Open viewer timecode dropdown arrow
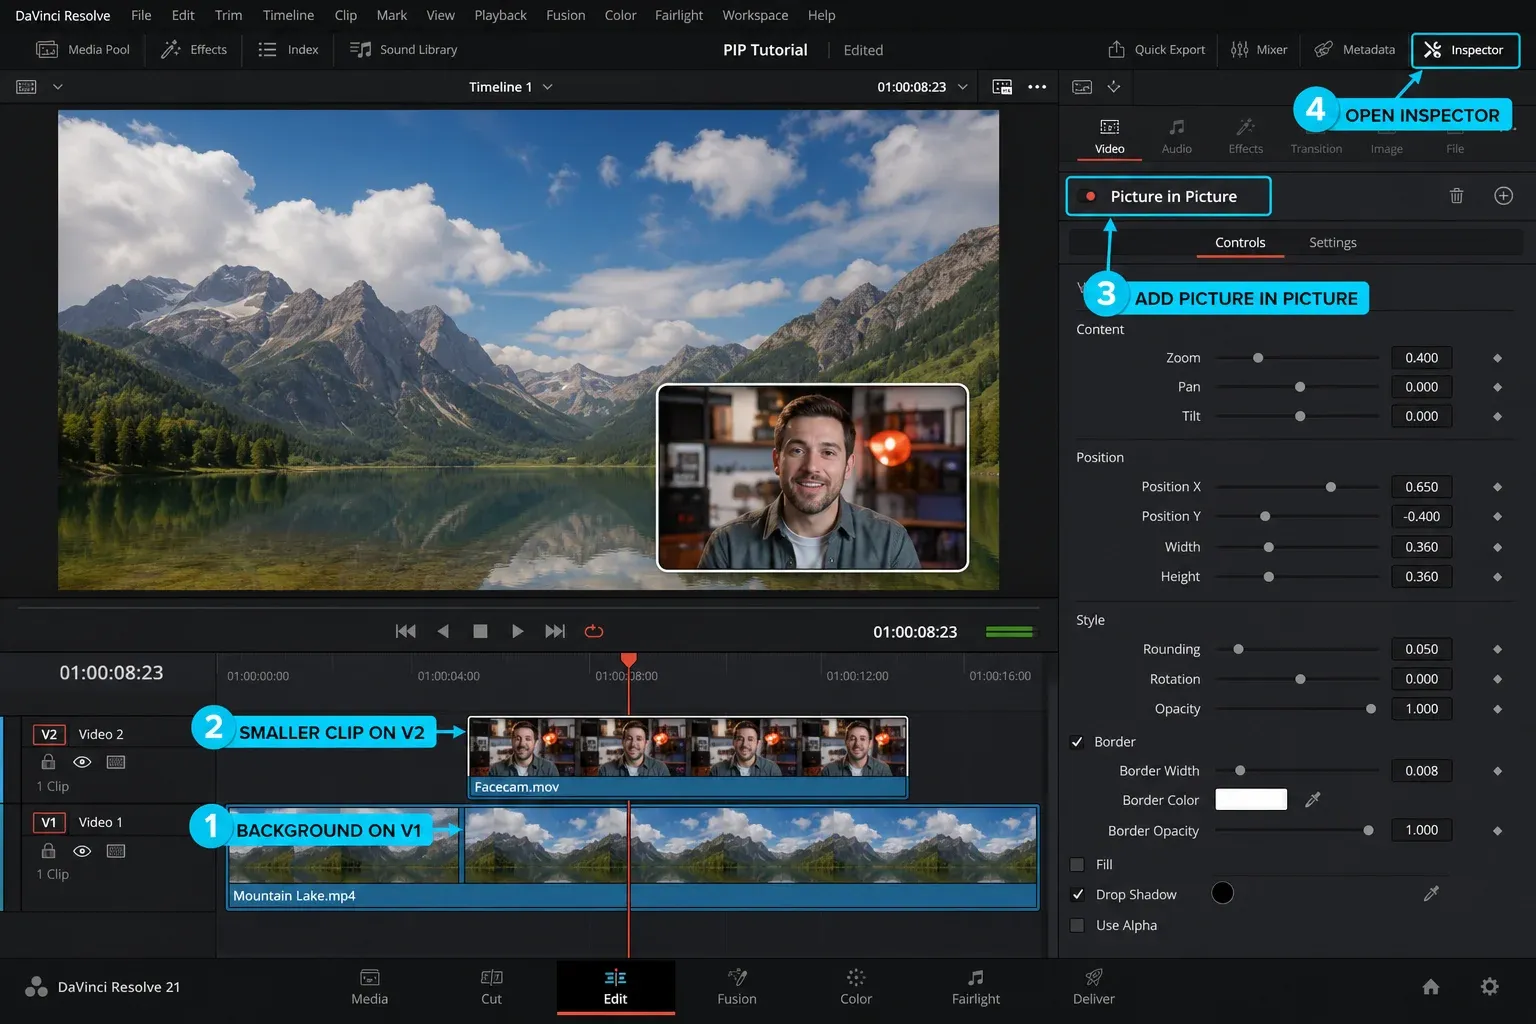The image size is (1536, 1024). click(x=963, y=87)
